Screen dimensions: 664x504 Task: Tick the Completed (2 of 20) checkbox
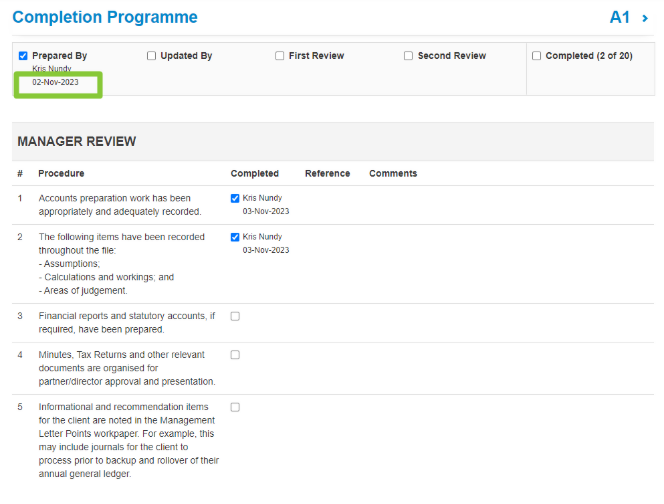537,56
